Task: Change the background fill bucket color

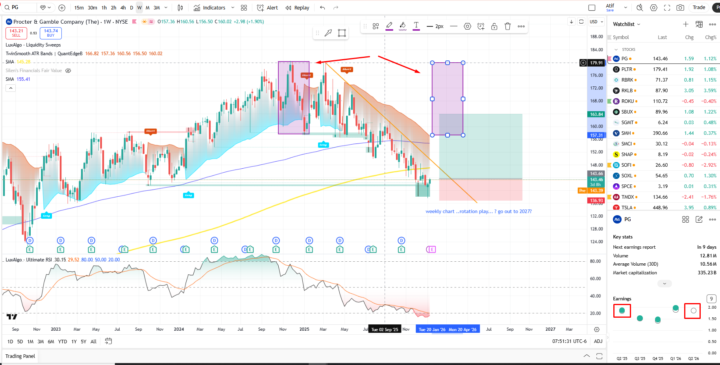Action: 402,26
